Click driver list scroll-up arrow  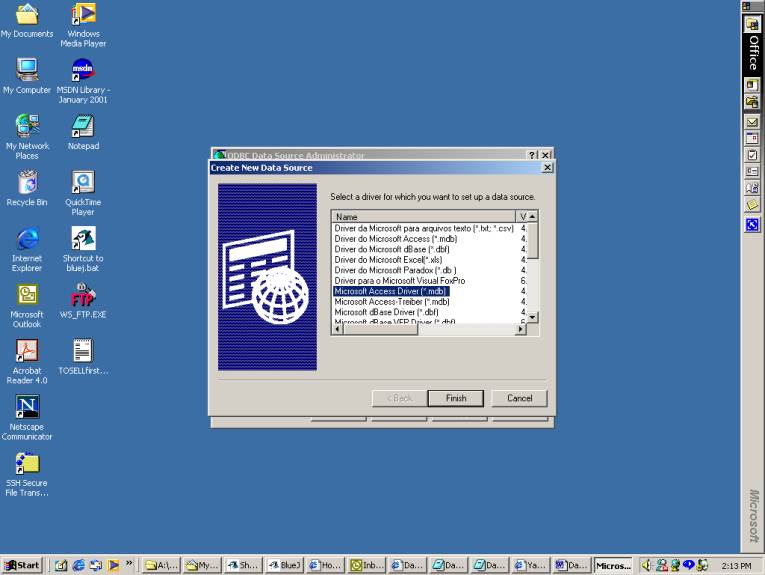532,217
